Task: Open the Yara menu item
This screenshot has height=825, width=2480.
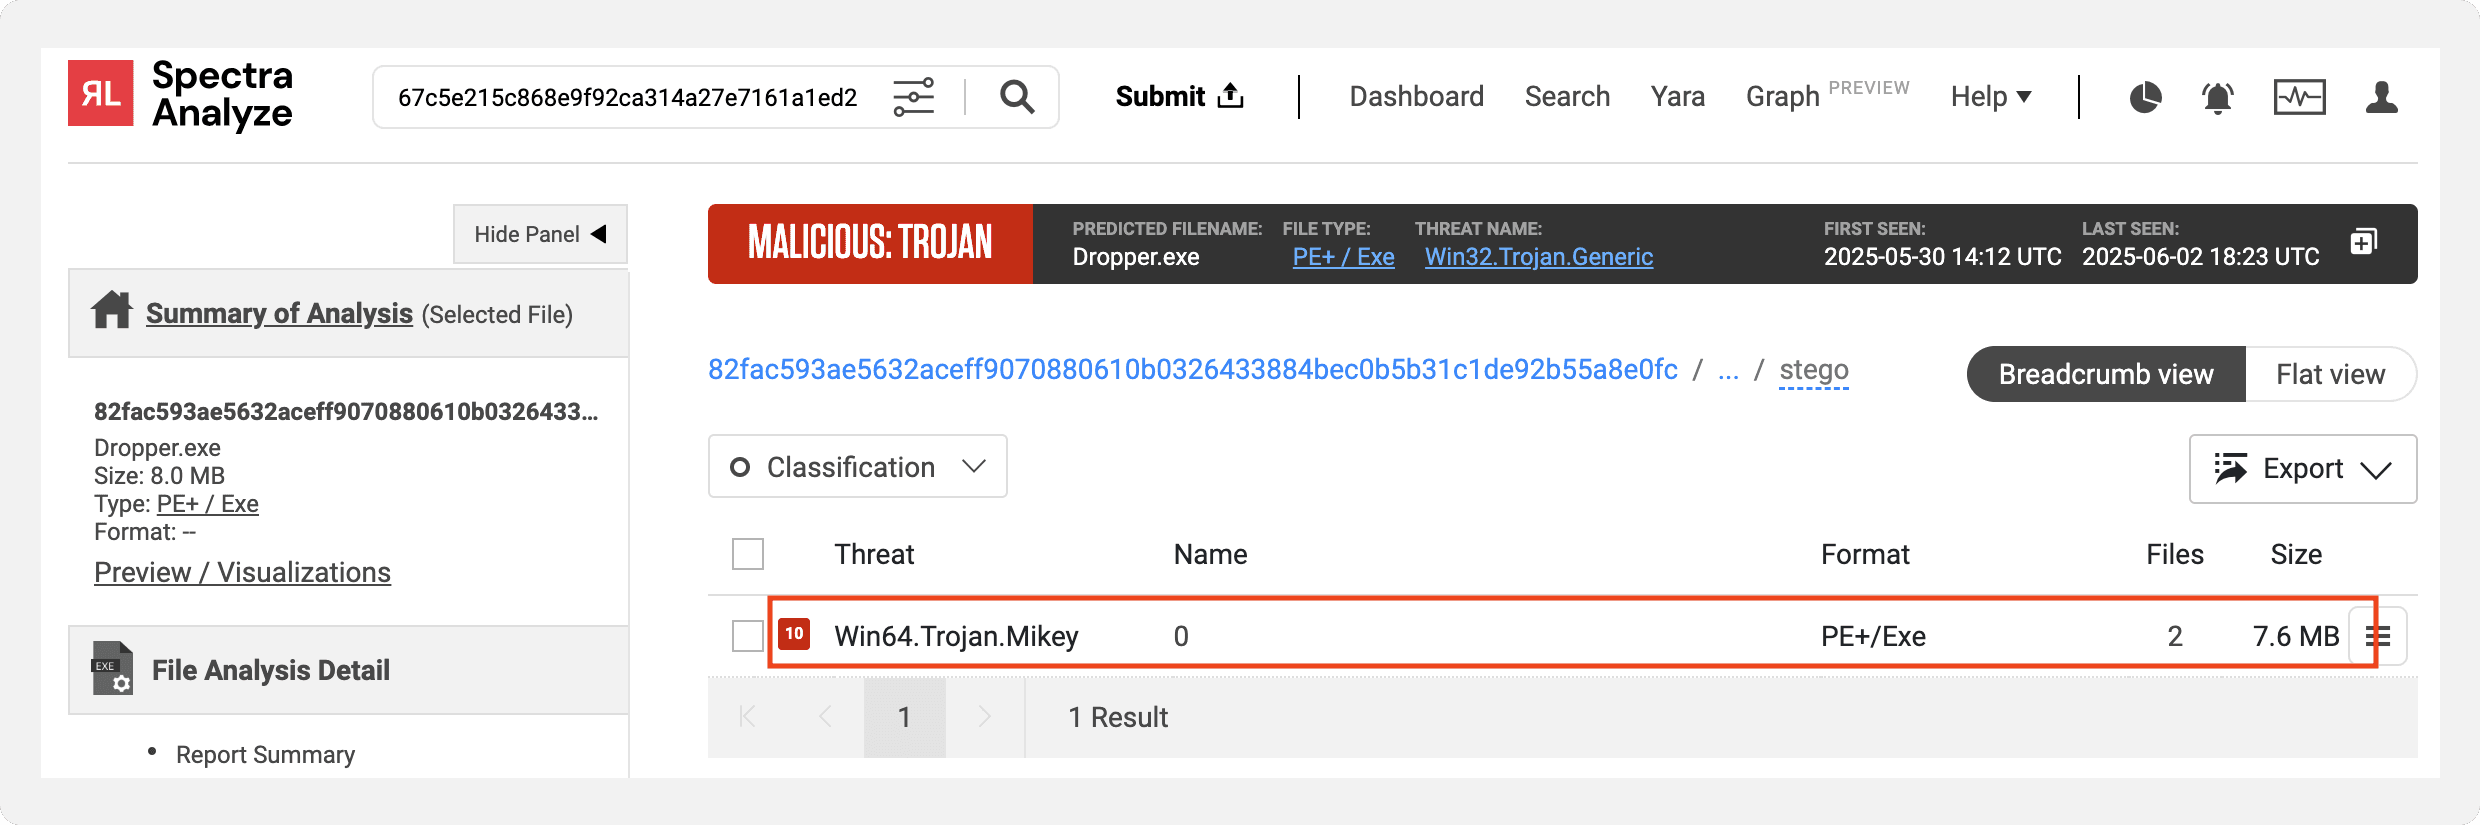Action: tap(1677, 97)
